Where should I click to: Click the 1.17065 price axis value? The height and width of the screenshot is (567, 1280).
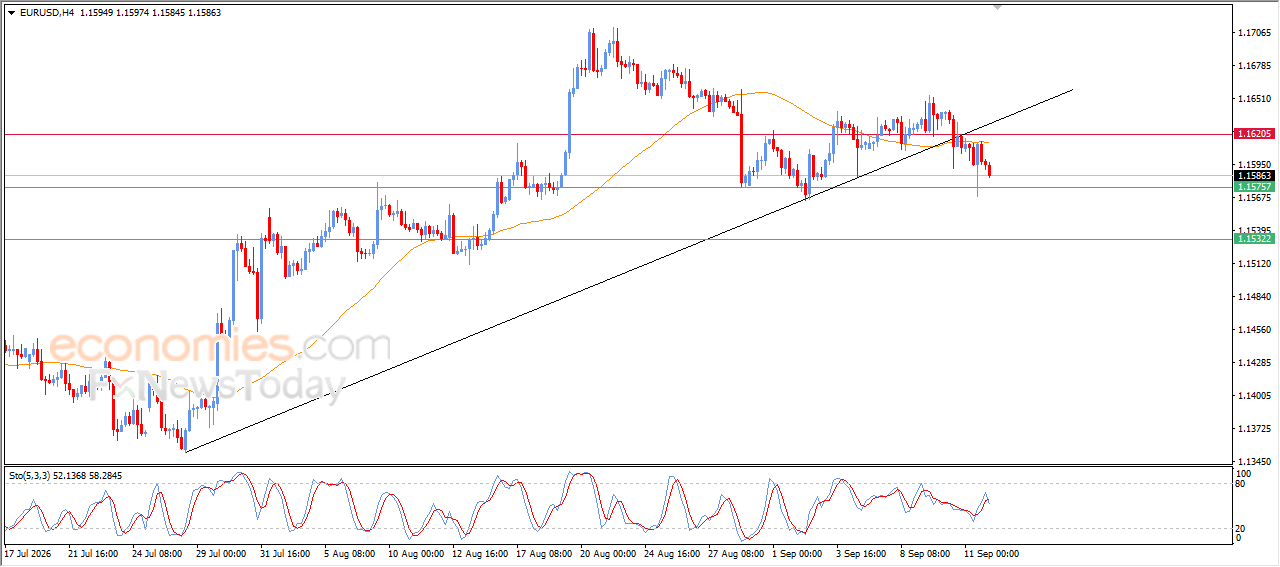point(1255,33)
